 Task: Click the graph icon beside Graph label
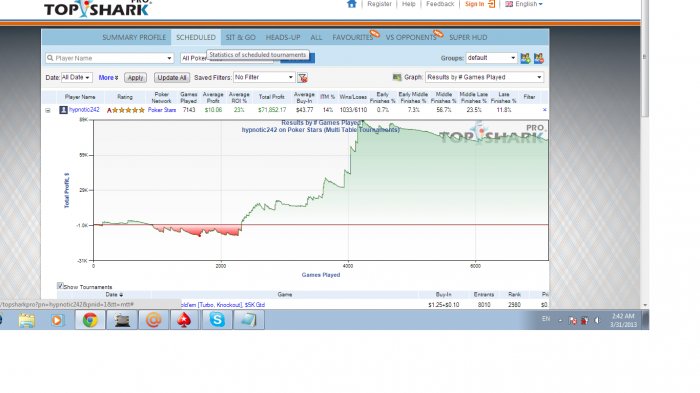click(397, 77)
